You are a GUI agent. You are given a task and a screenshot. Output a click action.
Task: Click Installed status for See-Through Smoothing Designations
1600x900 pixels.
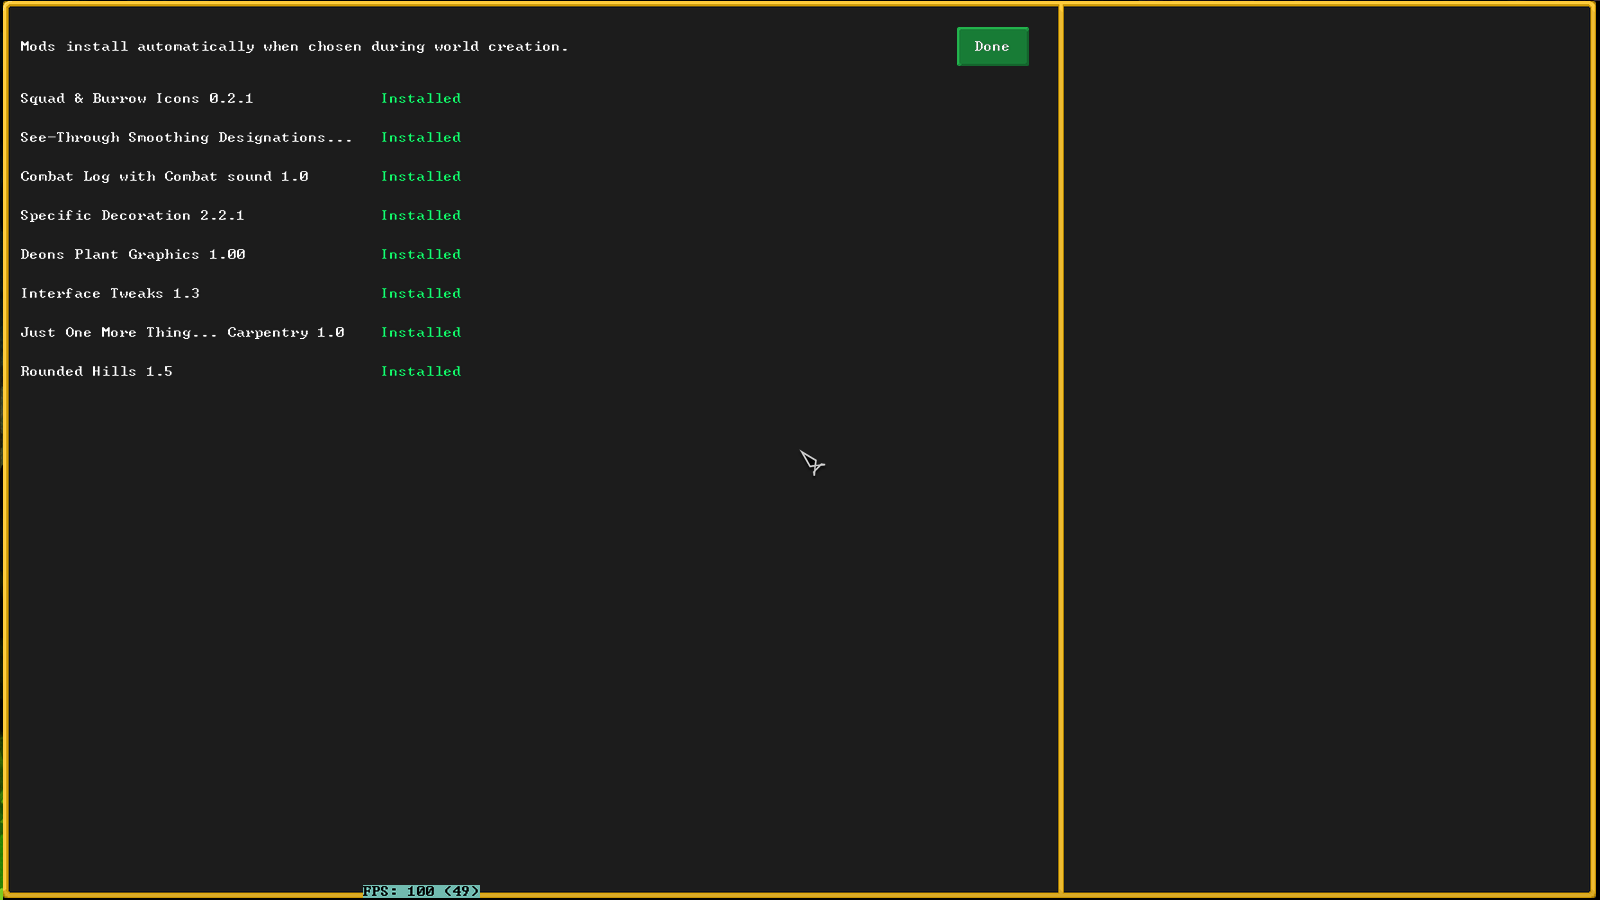coord(421,137)
